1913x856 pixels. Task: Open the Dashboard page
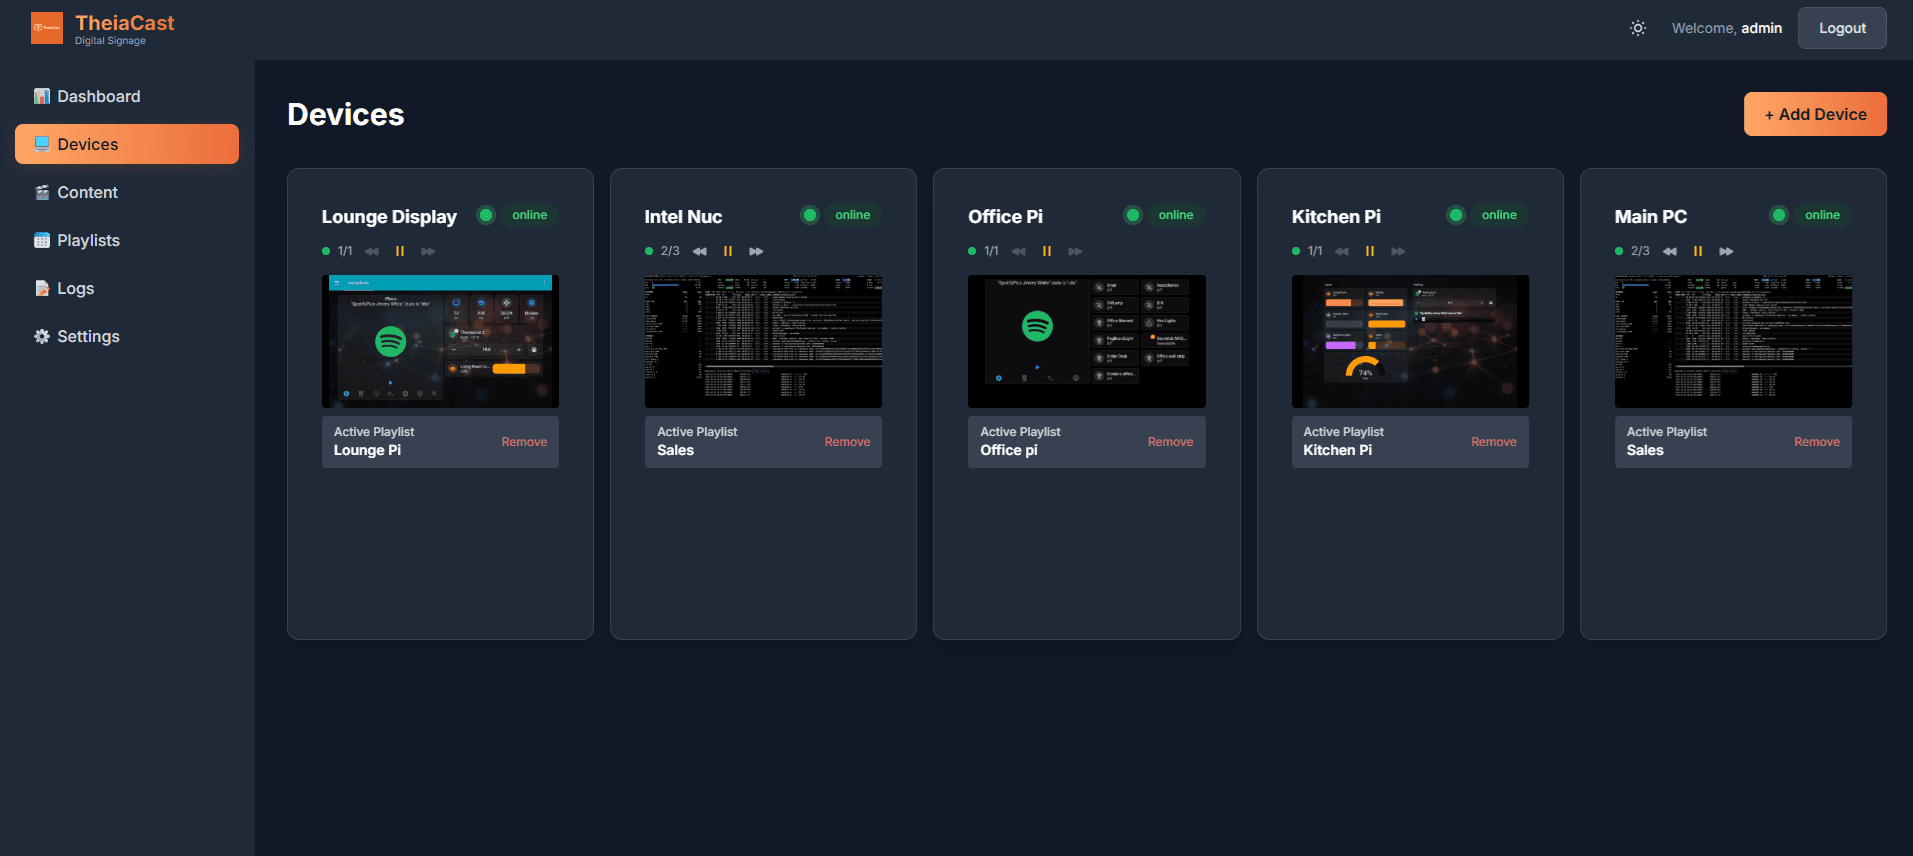point(98,96)
